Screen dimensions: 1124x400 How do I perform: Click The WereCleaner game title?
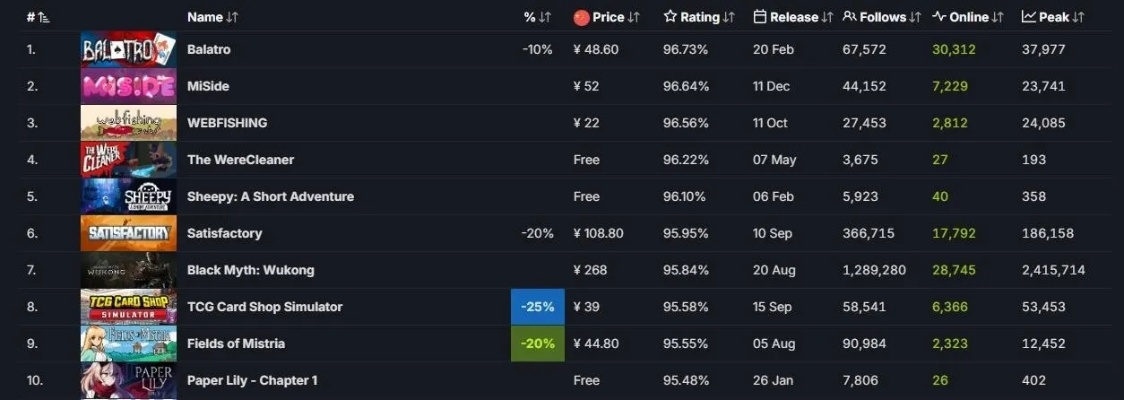(240, 160)
